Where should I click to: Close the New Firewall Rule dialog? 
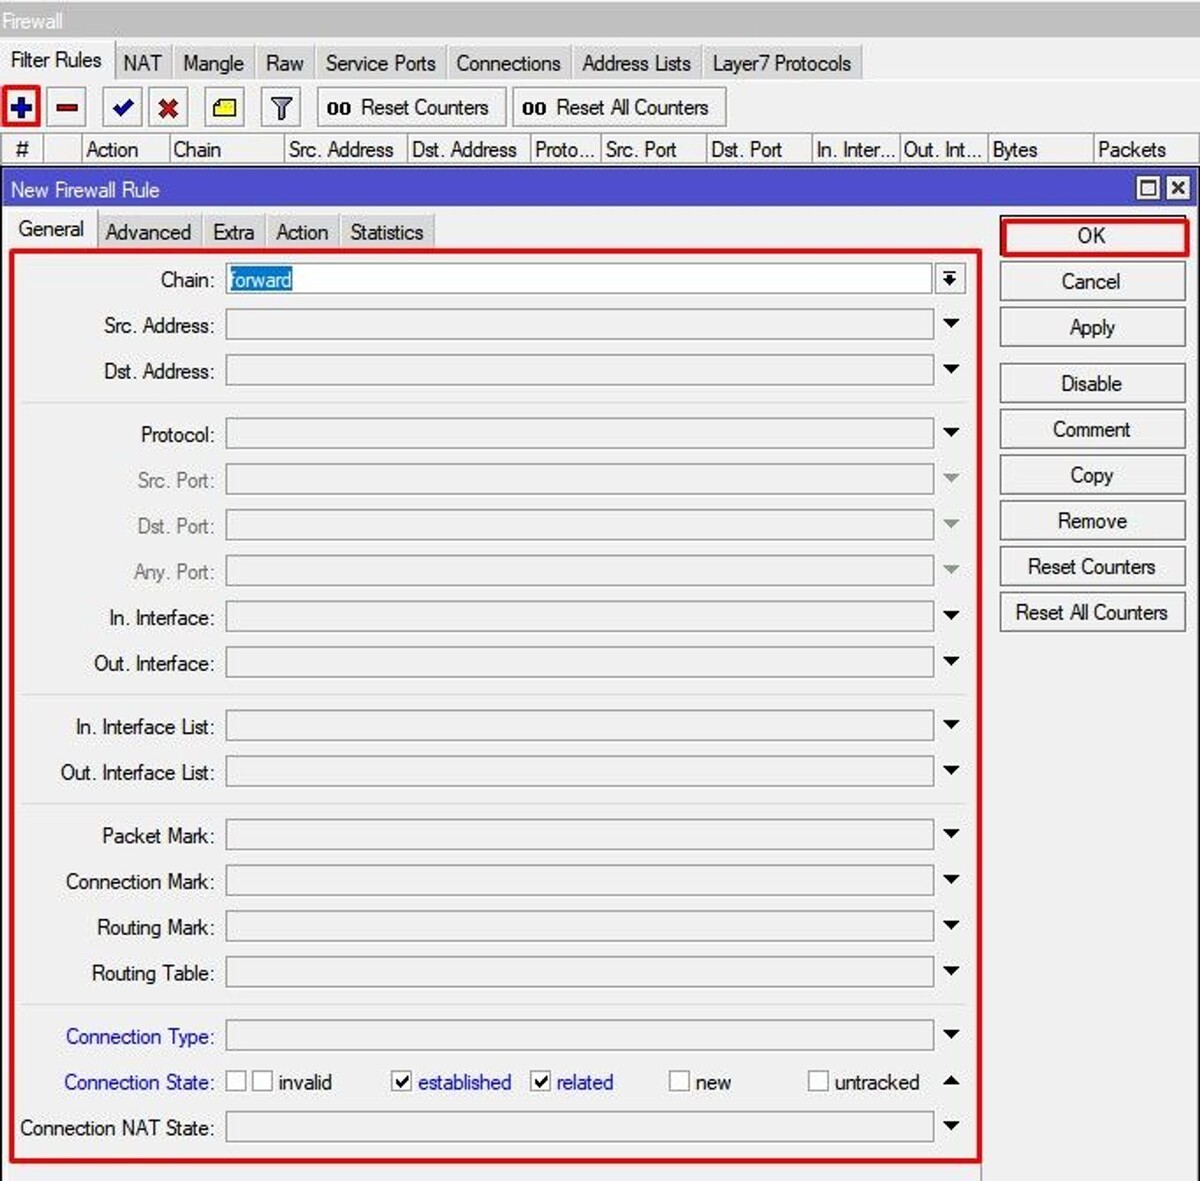pyautogui.click(x=1178, y=188)
